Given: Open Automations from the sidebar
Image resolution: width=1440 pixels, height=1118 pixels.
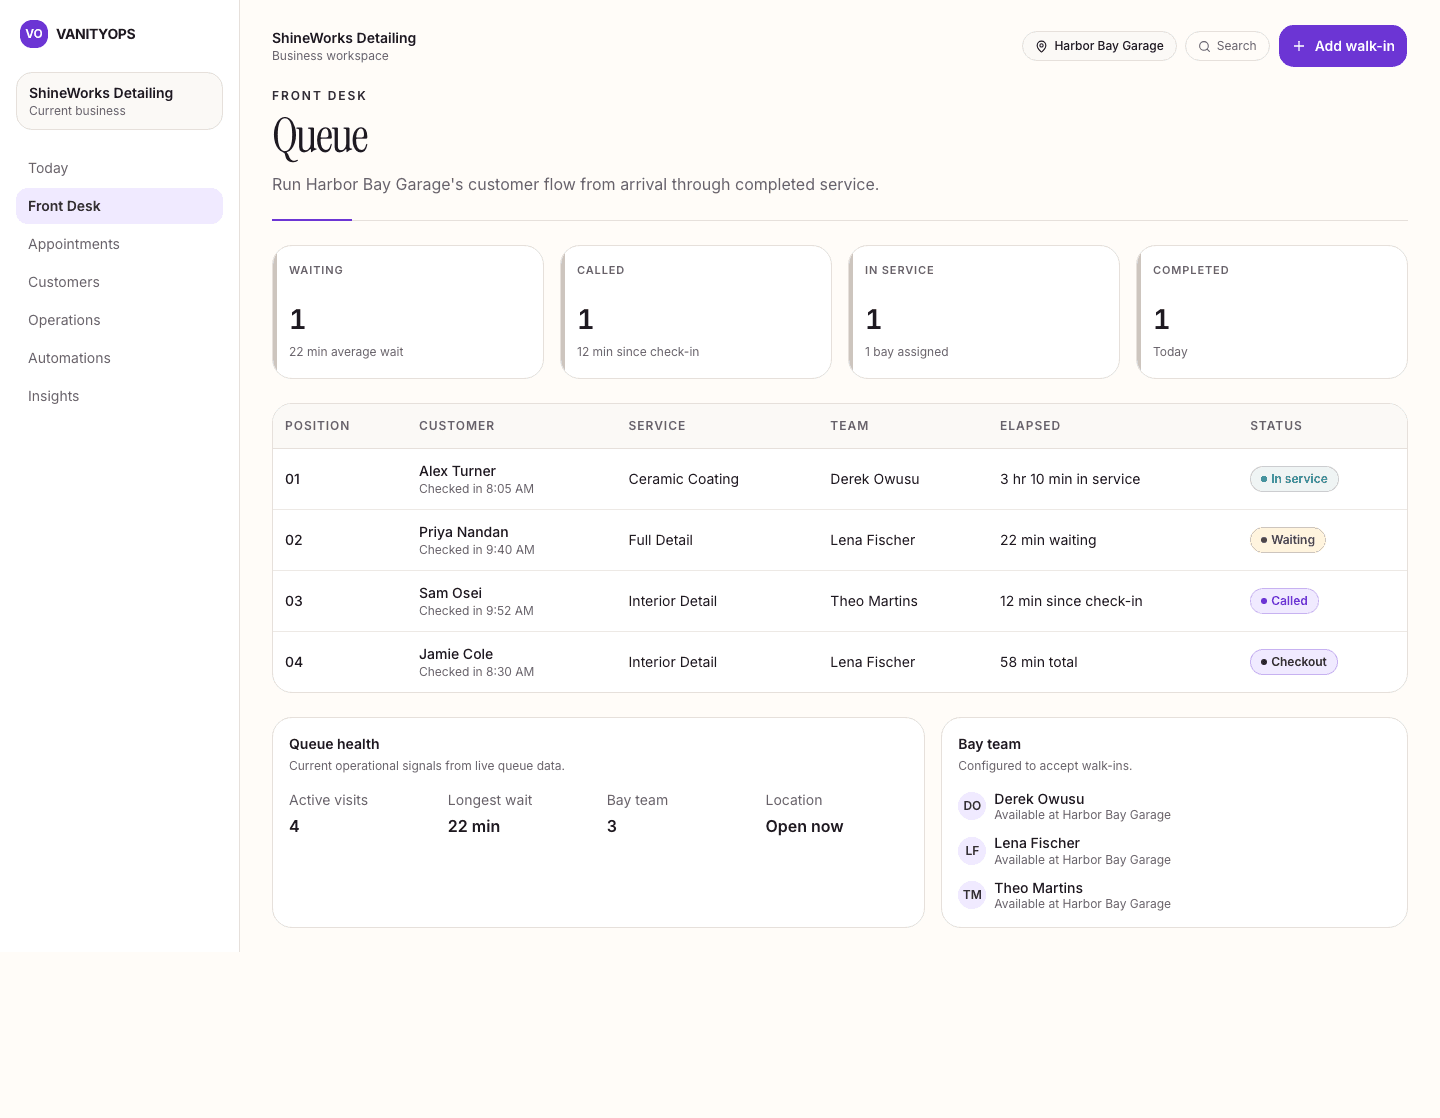Looking at the screenshot, I should (x=119, y=358).
